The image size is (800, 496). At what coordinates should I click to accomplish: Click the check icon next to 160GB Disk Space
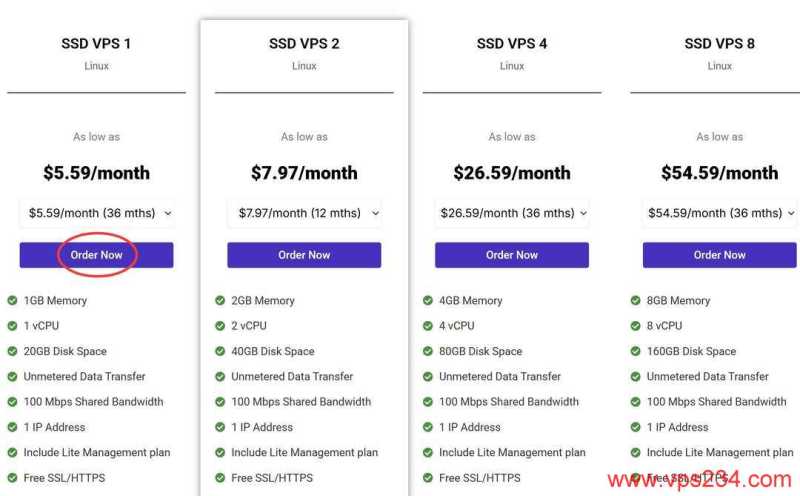[x=636, y=351]
